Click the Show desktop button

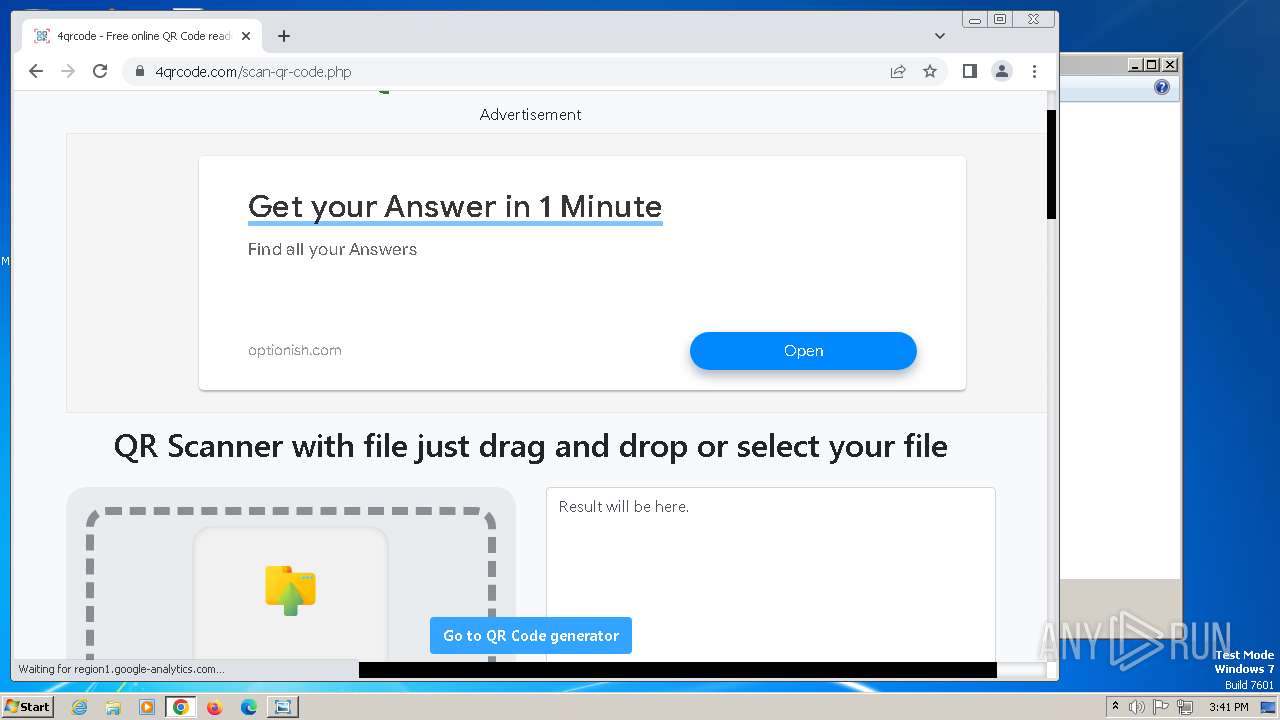[1268, 707]
